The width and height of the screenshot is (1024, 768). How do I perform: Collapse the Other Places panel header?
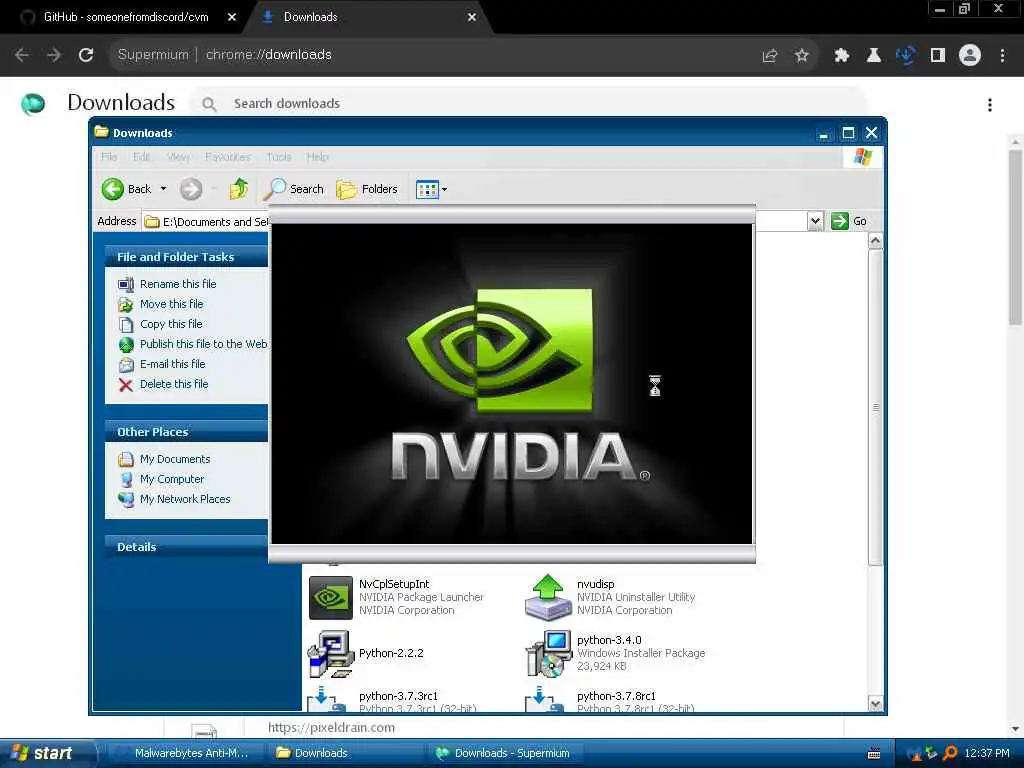pyautogui.click(x=186, y=432)
